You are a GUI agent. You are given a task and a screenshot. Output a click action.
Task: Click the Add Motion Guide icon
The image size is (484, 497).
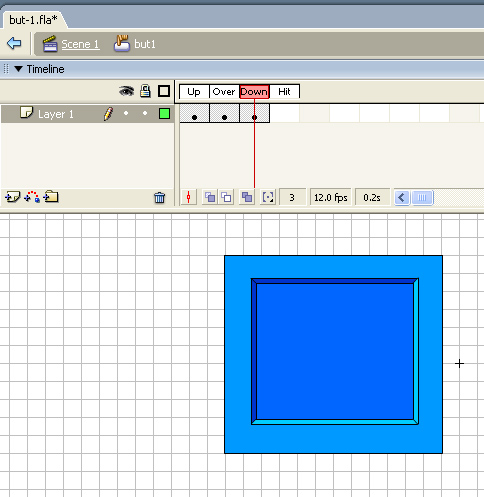click(32, 197)
